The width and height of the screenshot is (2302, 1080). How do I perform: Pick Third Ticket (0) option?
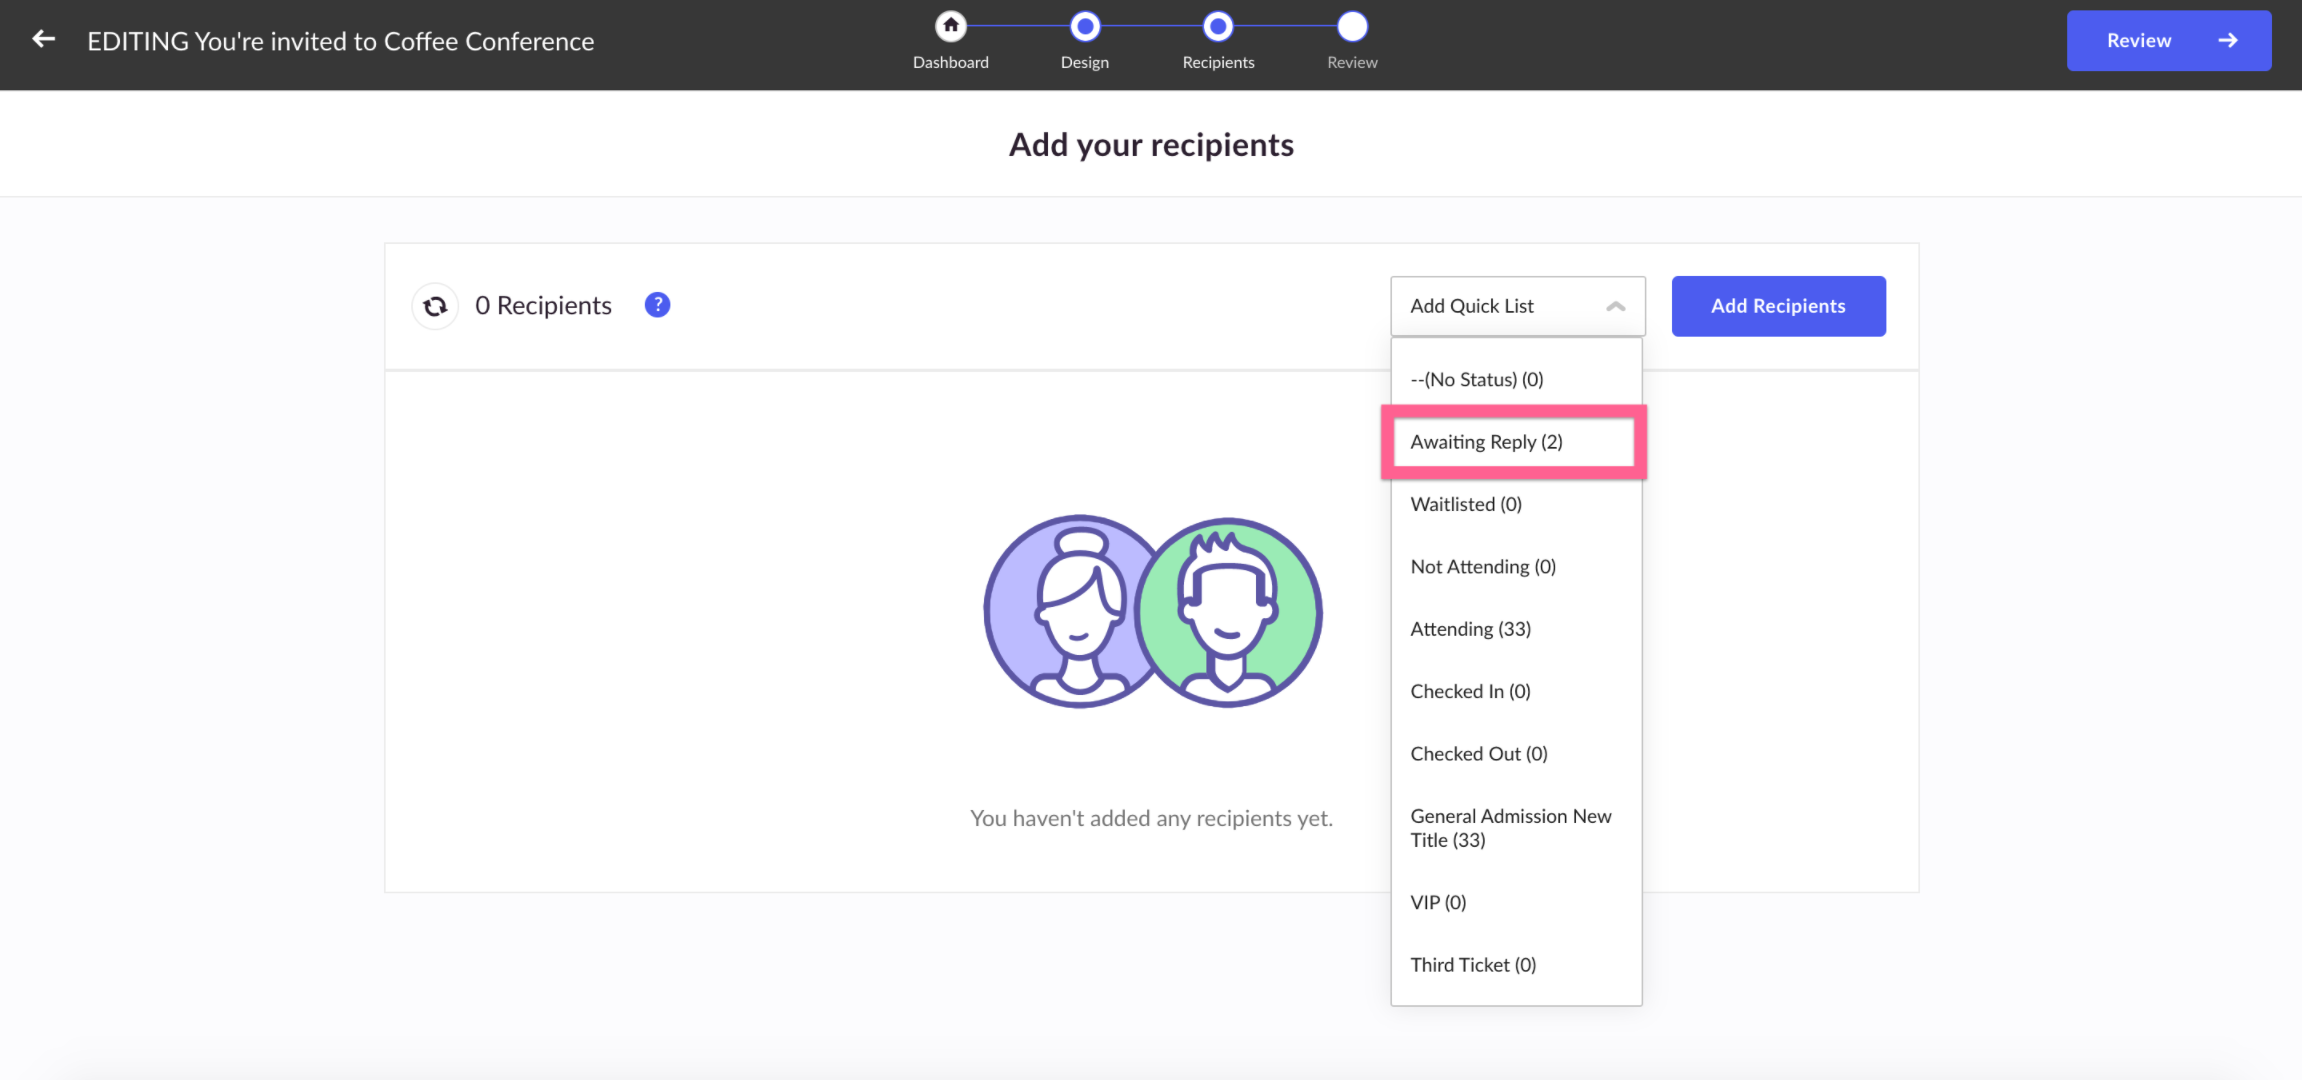[1516, 965]
